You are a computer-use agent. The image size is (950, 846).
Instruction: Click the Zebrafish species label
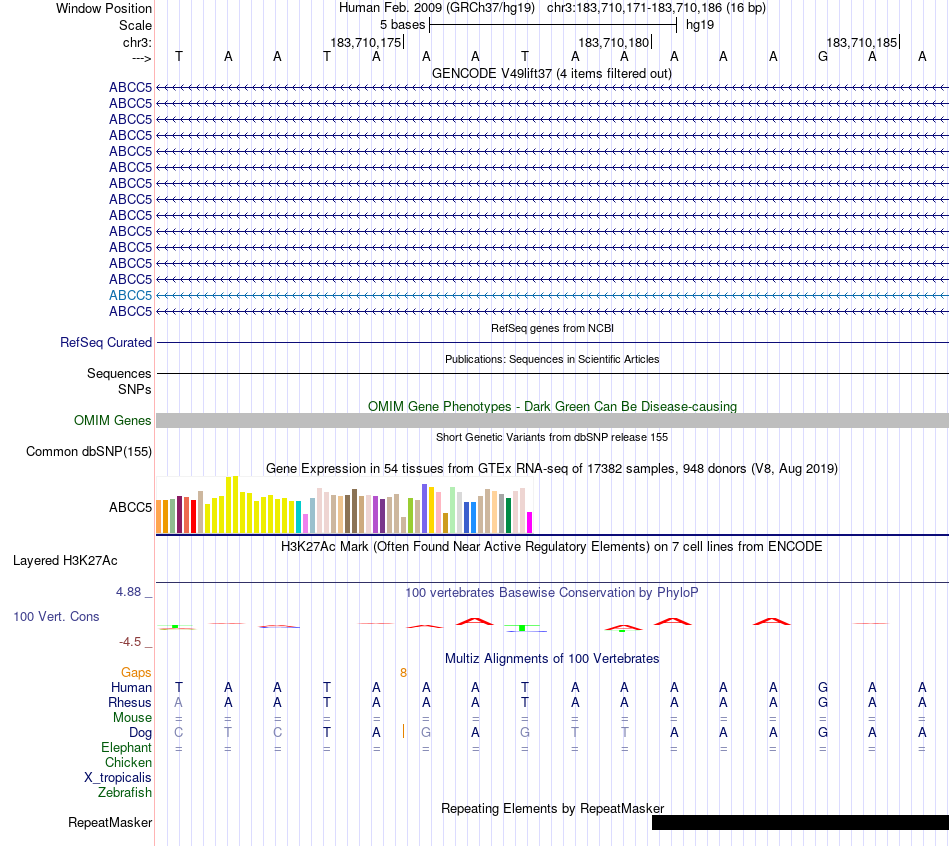pos(125,792)
